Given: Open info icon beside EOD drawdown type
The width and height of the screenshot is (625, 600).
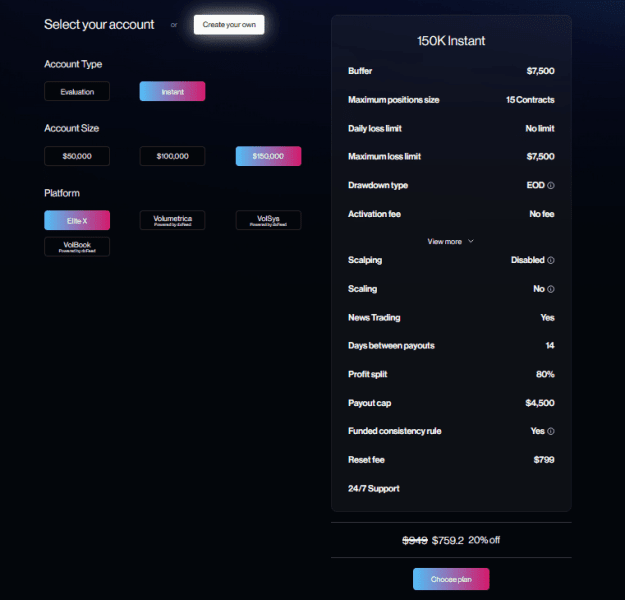Looking at the screenshot, I should pos(550,185).
